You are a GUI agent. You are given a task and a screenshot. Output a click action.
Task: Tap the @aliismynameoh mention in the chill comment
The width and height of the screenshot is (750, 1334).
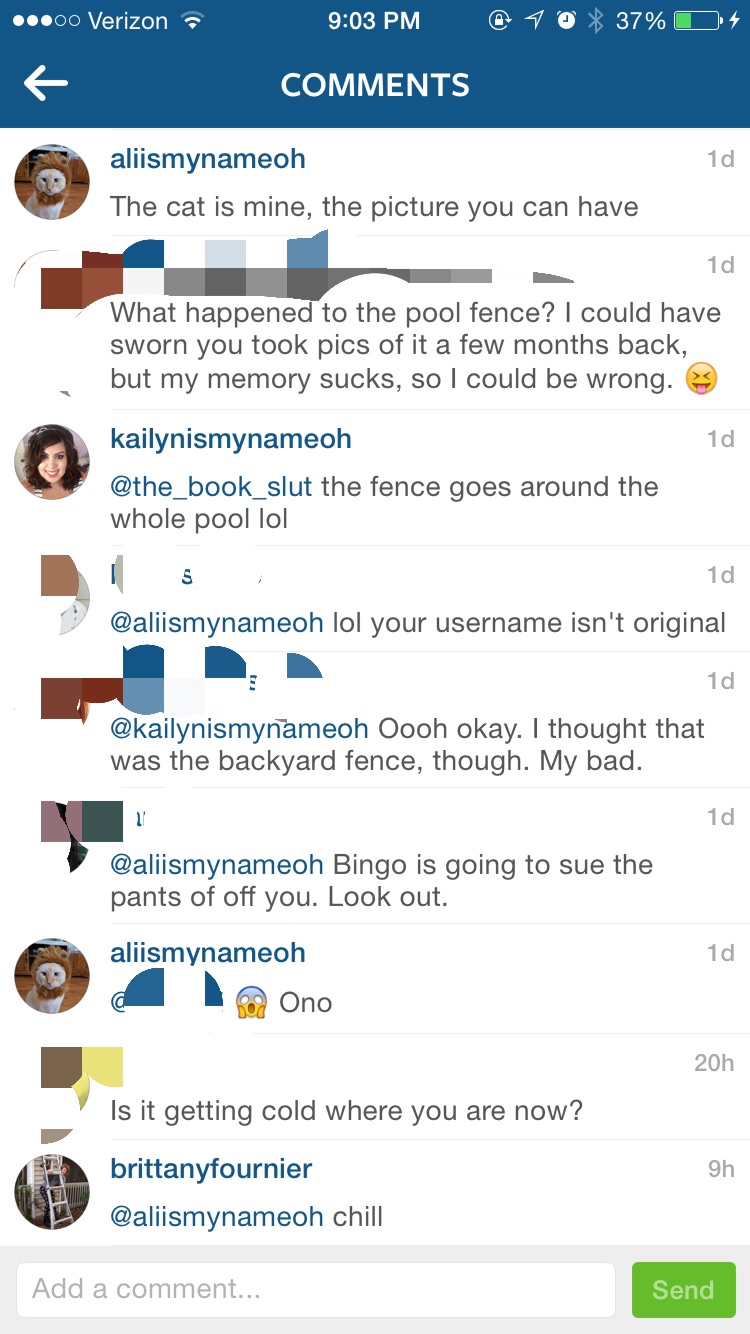click(x=217, y=1217)
